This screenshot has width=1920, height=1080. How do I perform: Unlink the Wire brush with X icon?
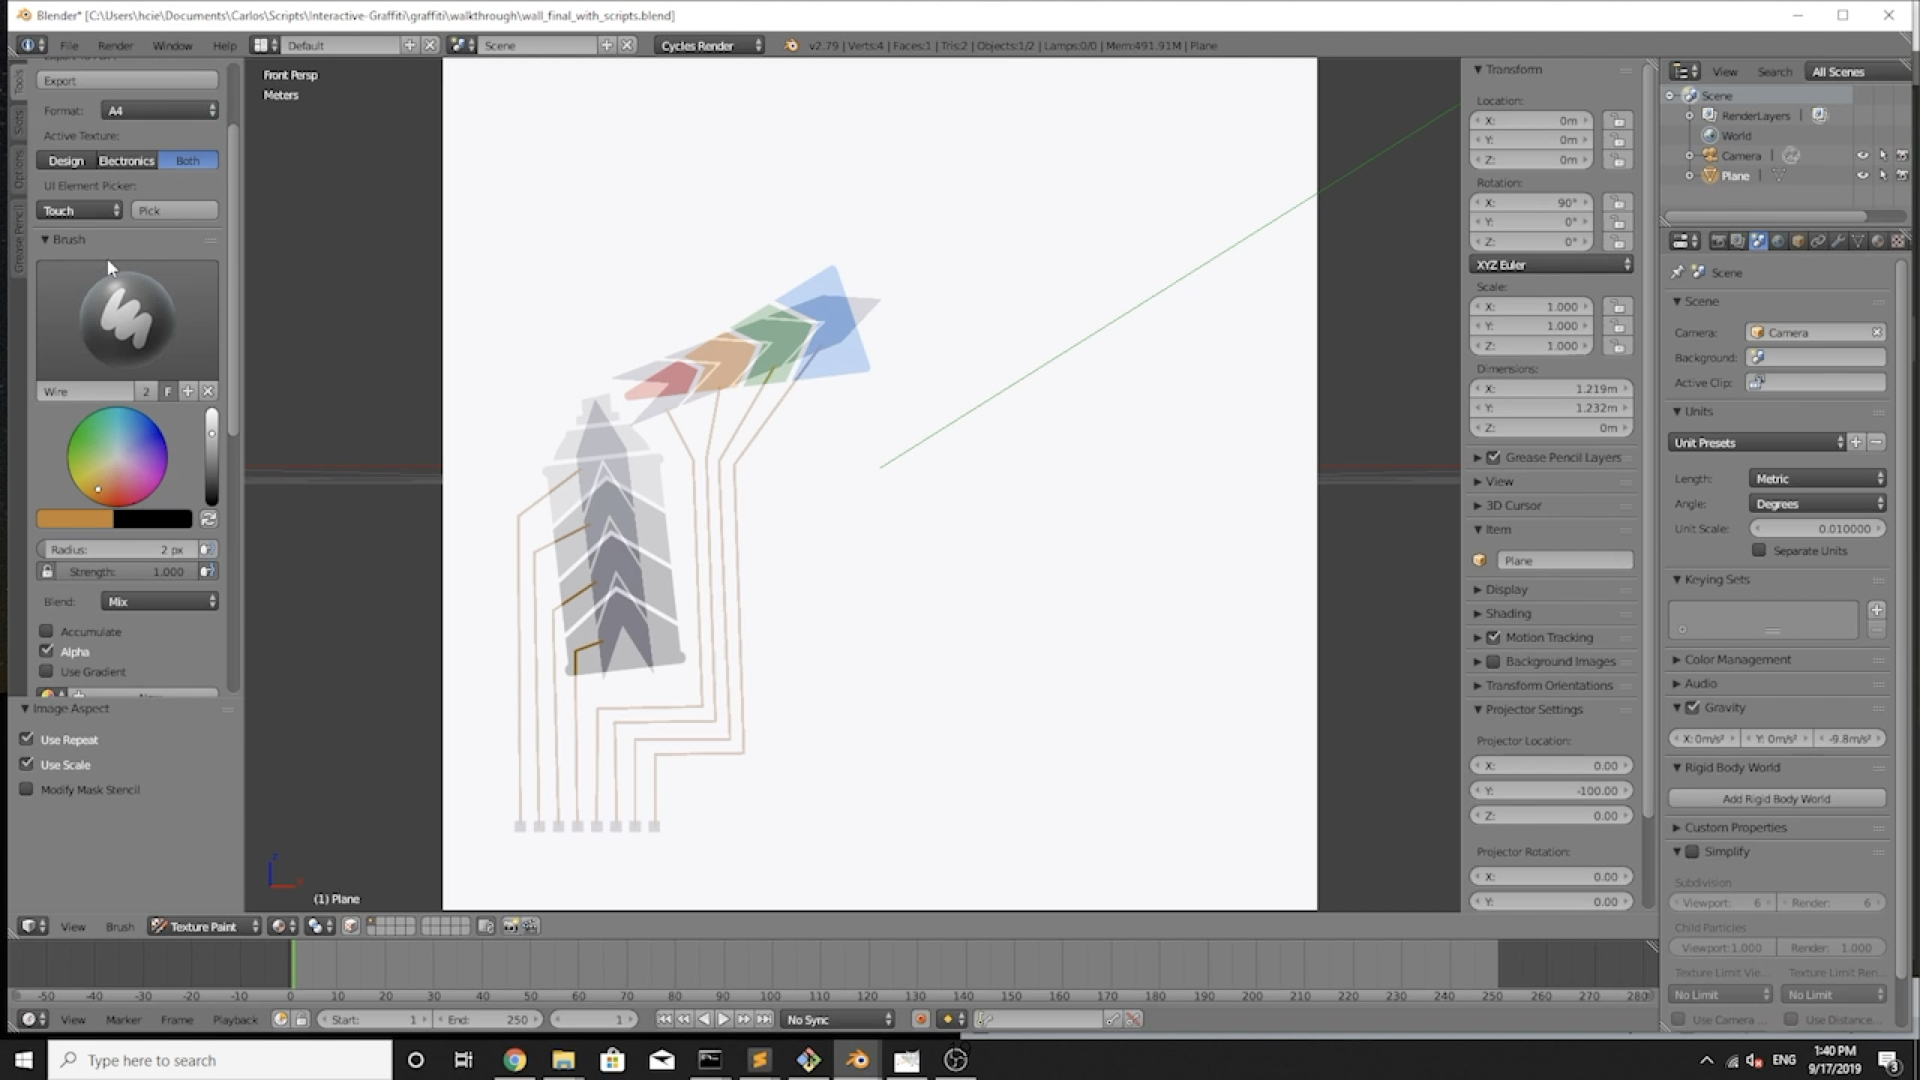point(208,391)
